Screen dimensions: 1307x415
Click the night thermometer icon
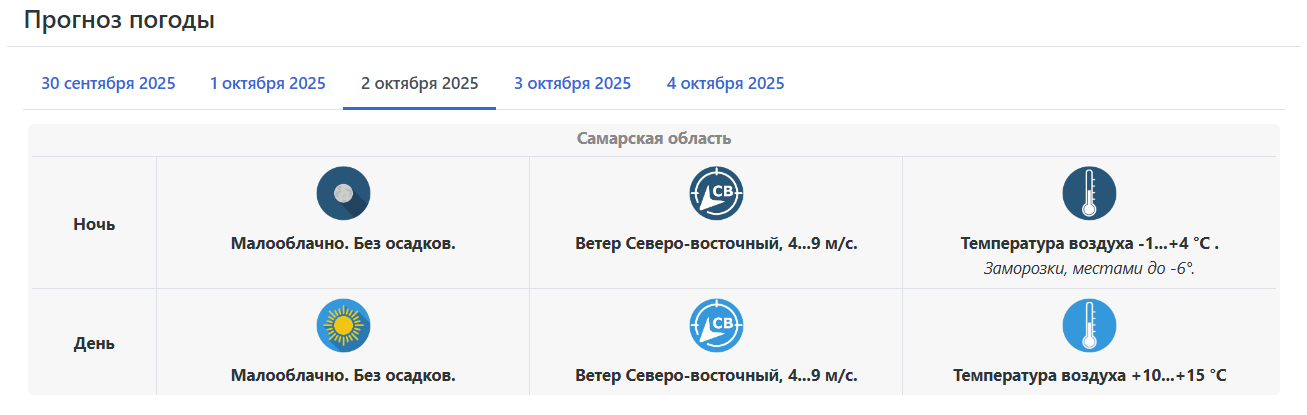coord(1089,193)
